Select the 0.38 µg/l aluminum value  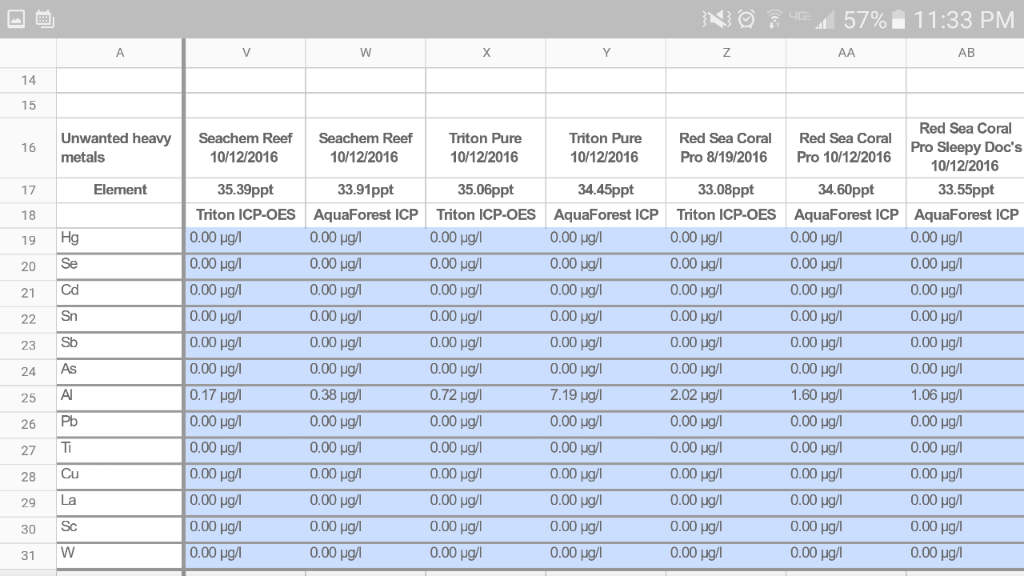tap(366, 398)
